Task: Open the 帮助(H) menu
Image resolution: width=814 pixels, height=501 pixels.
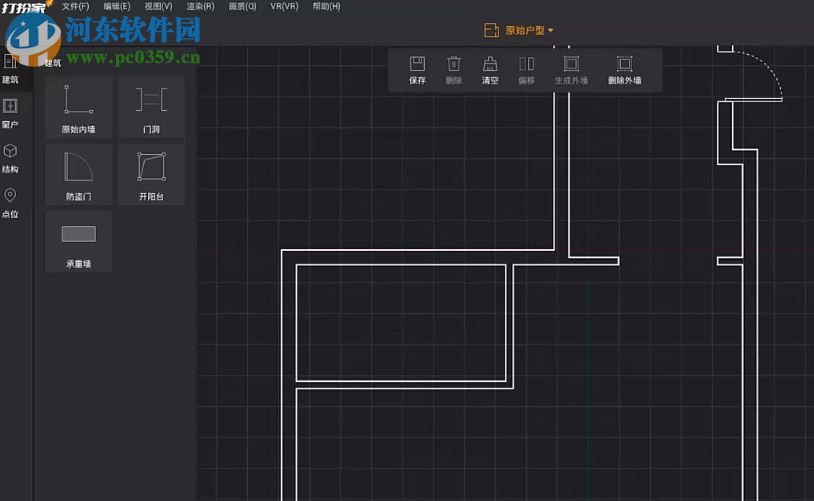Action: 327,6
